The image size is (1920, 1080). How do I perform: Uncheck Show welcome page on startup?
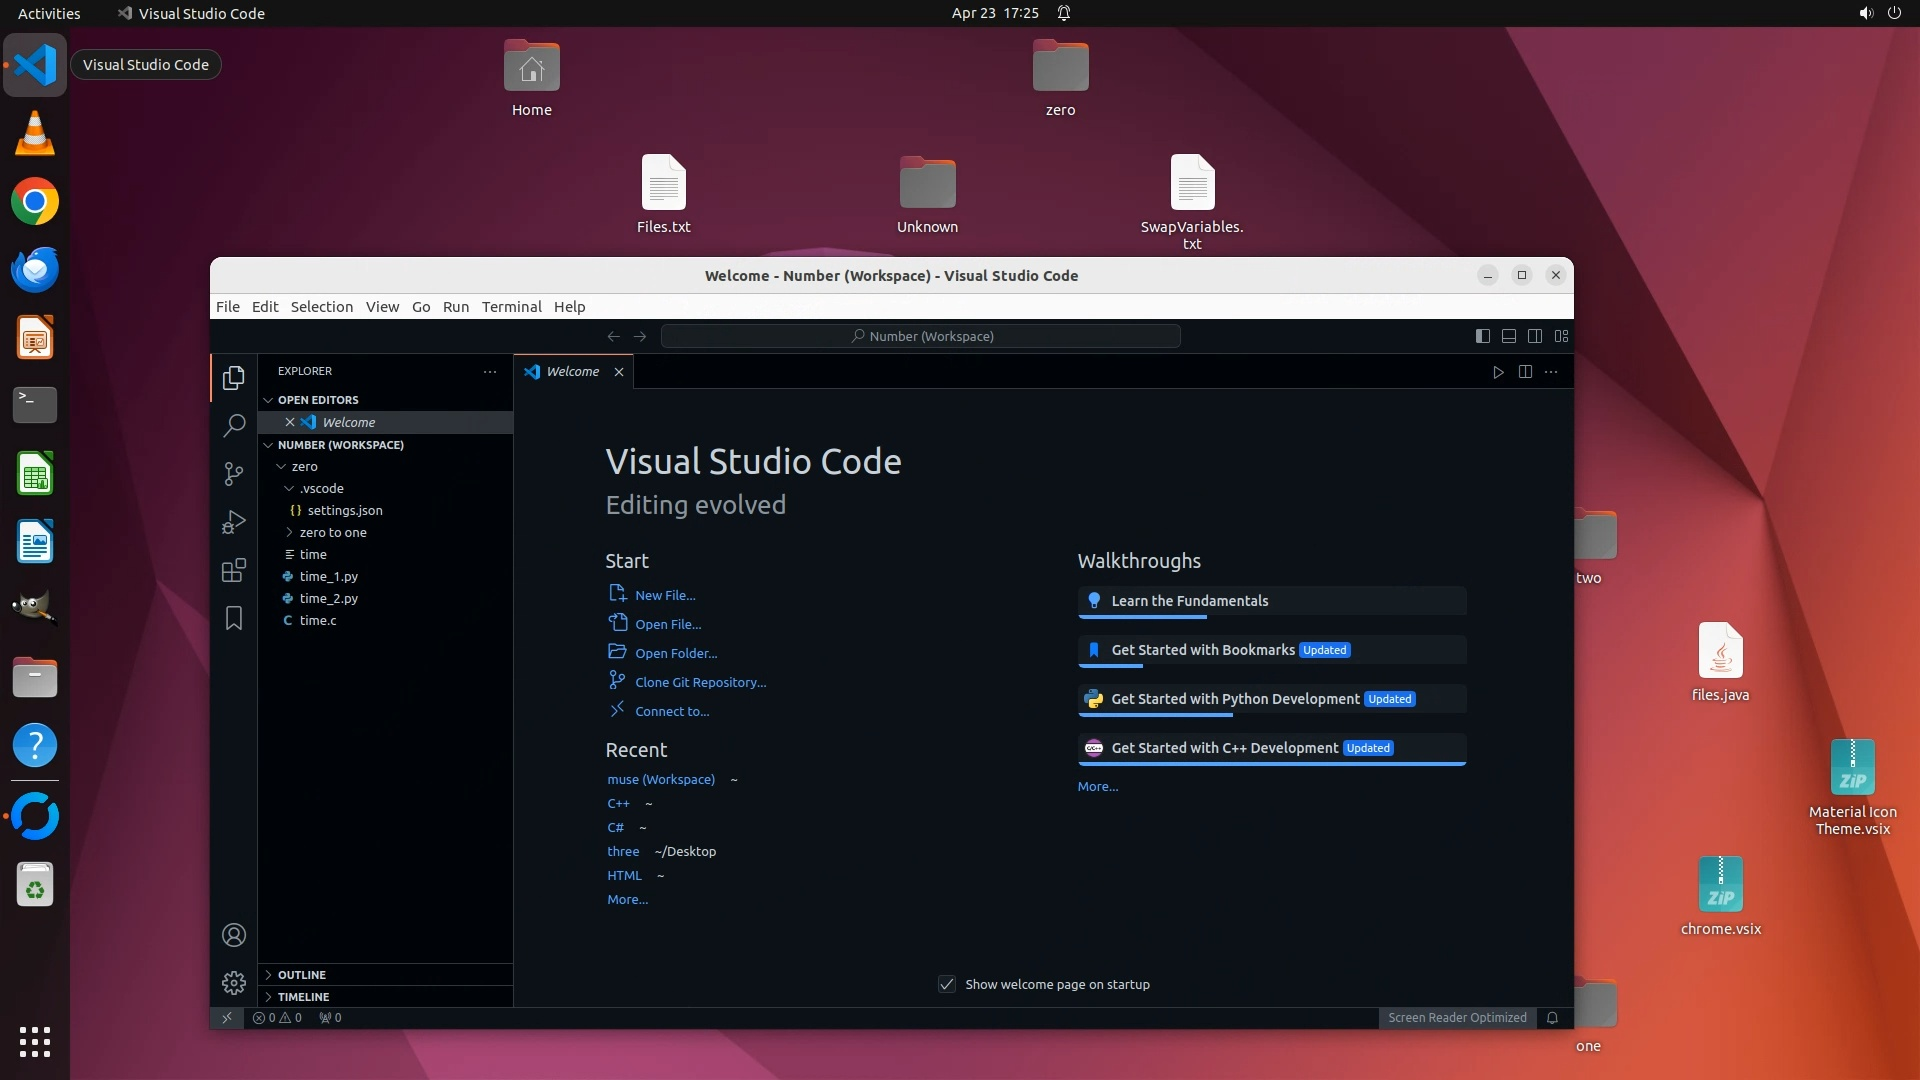click(x=946, y=984)
